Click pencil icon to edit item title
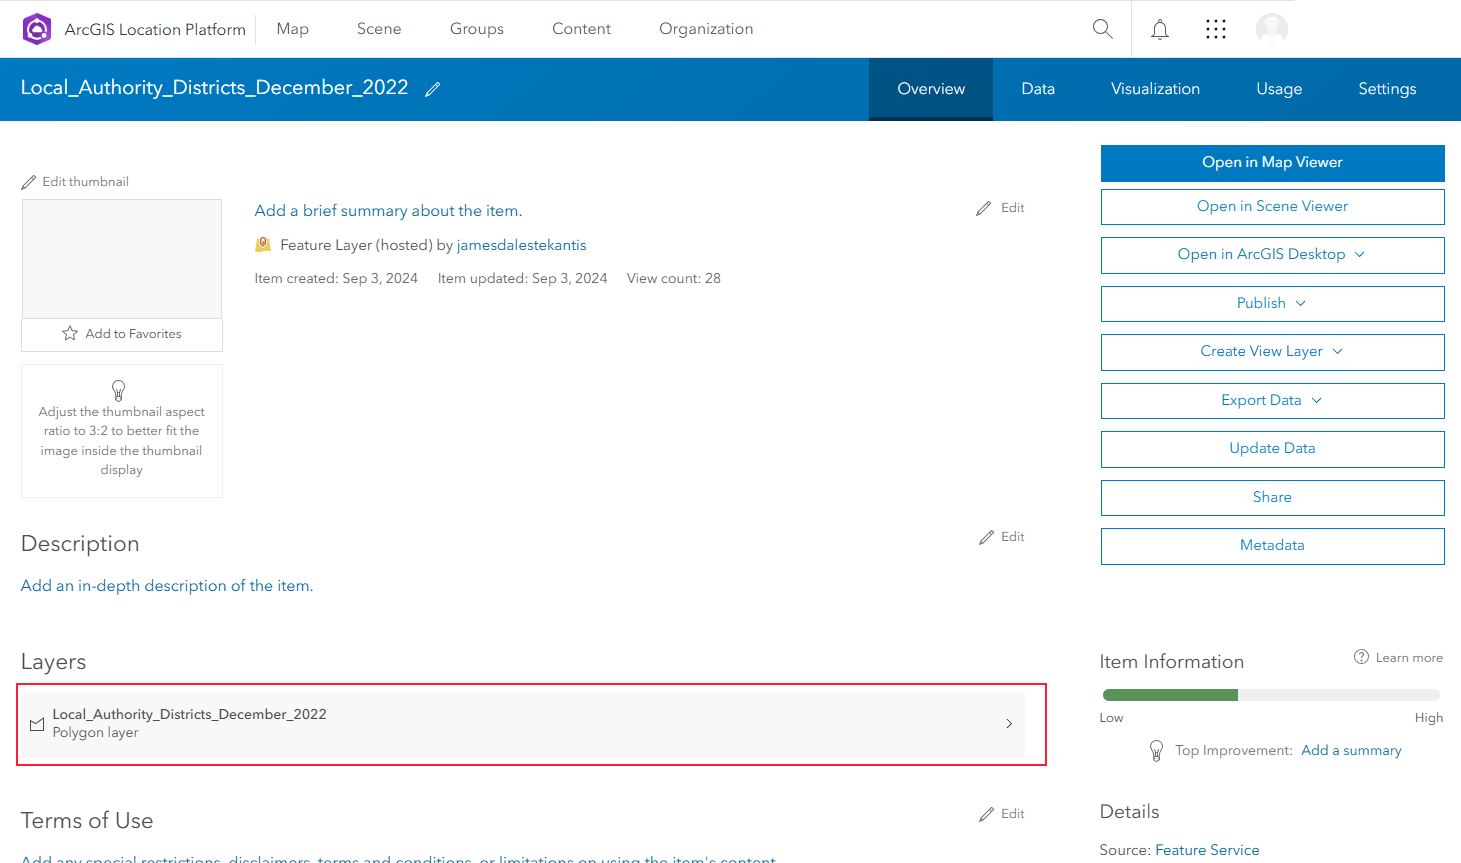This screenshot has width=1461, height=863. (x=432, y=90)
